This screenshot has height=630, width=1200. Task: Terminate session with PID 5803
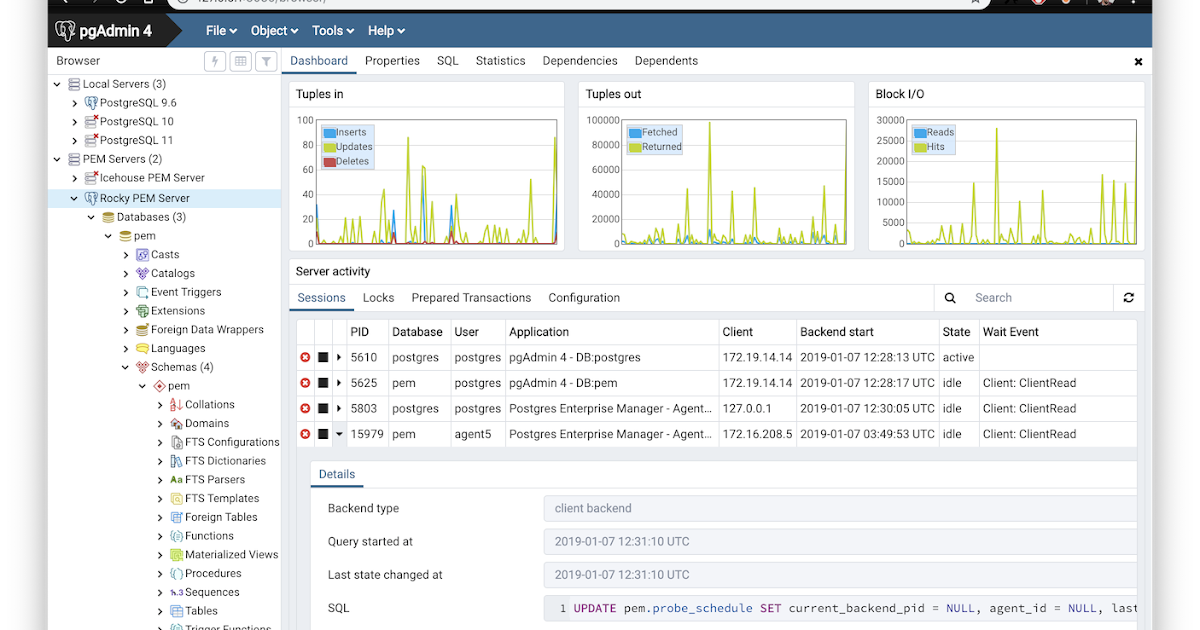pyautogui.click(x=305, y=409)
